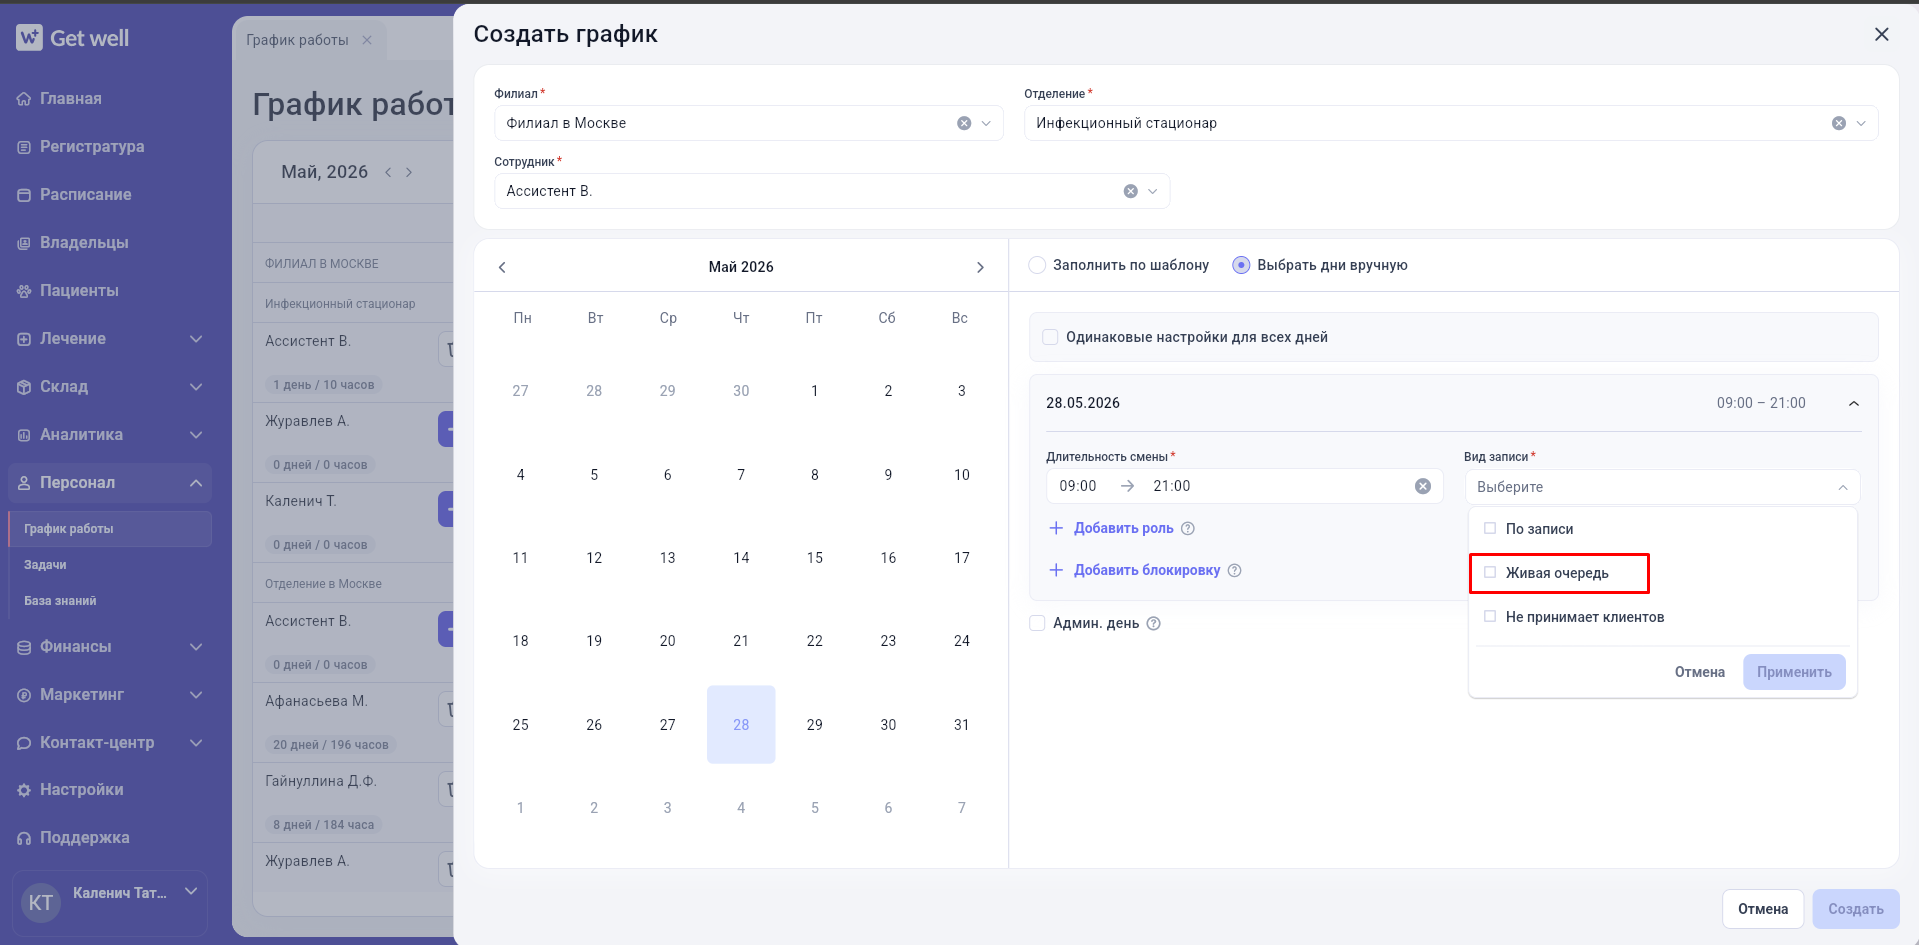Show help for Админ. день
The height and width of the screenshot is (945, 1919).
(1153, 623)
